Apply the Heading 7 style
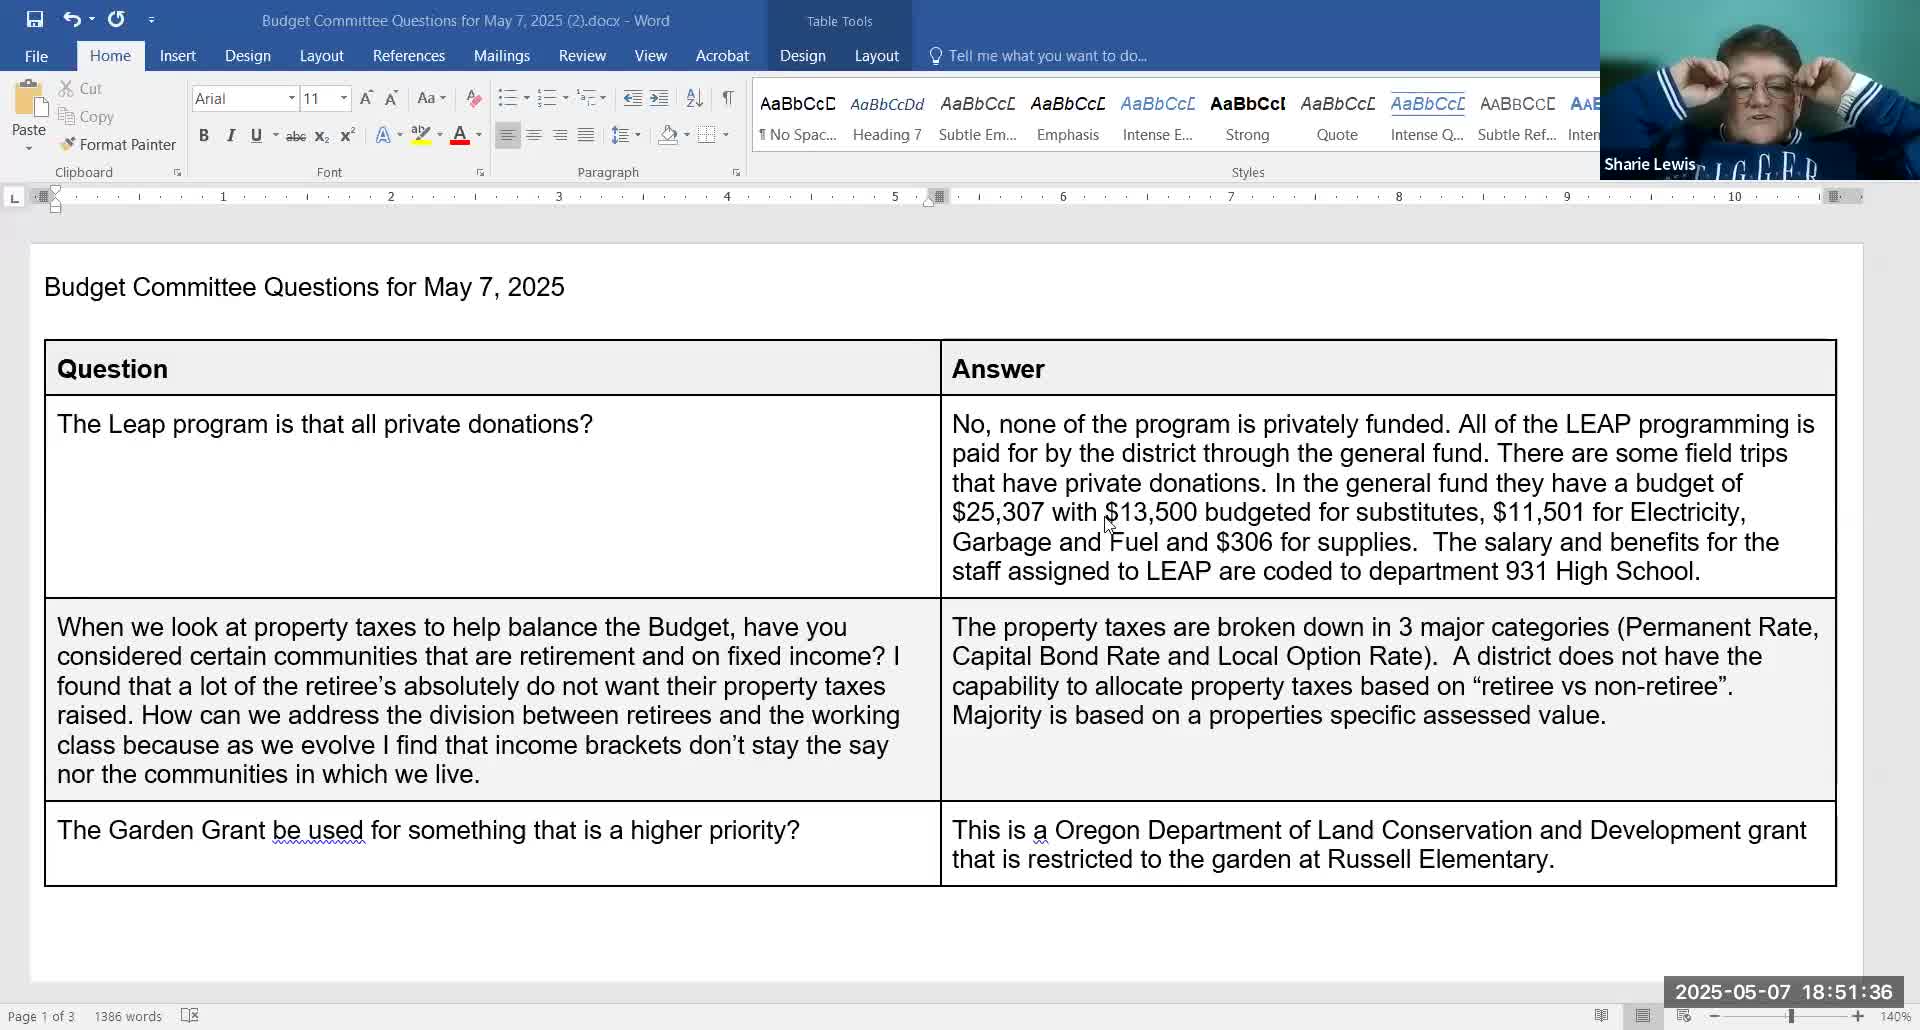 click(887, 118)
